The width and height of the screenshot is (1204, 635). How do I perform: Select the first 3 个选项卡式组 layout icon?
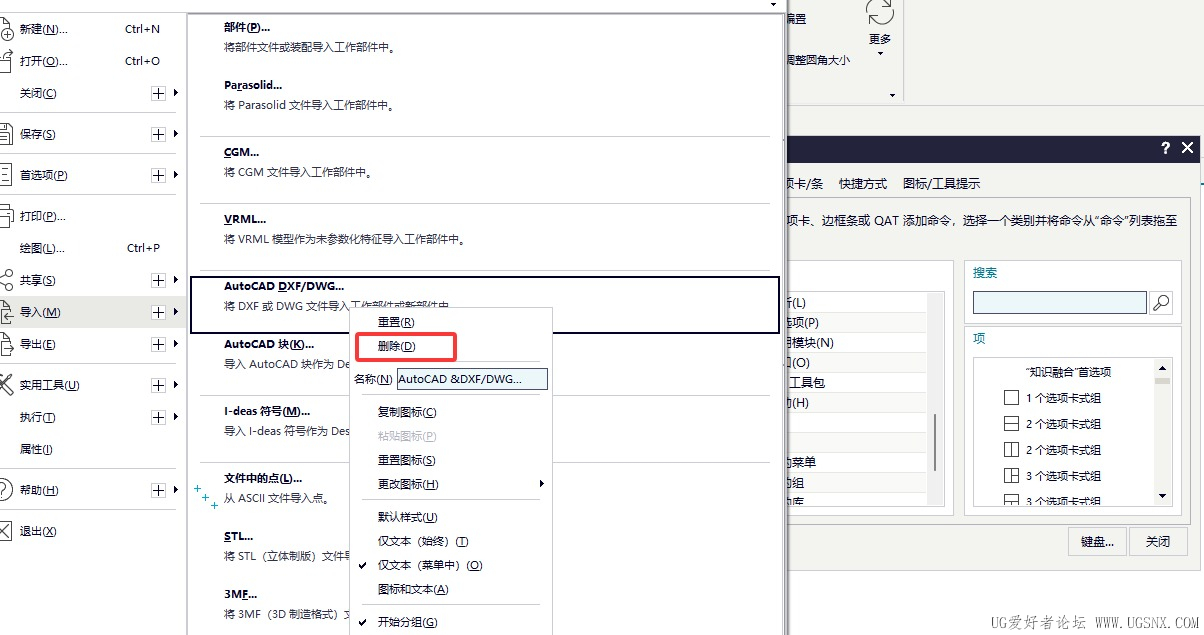[1011, 476]
